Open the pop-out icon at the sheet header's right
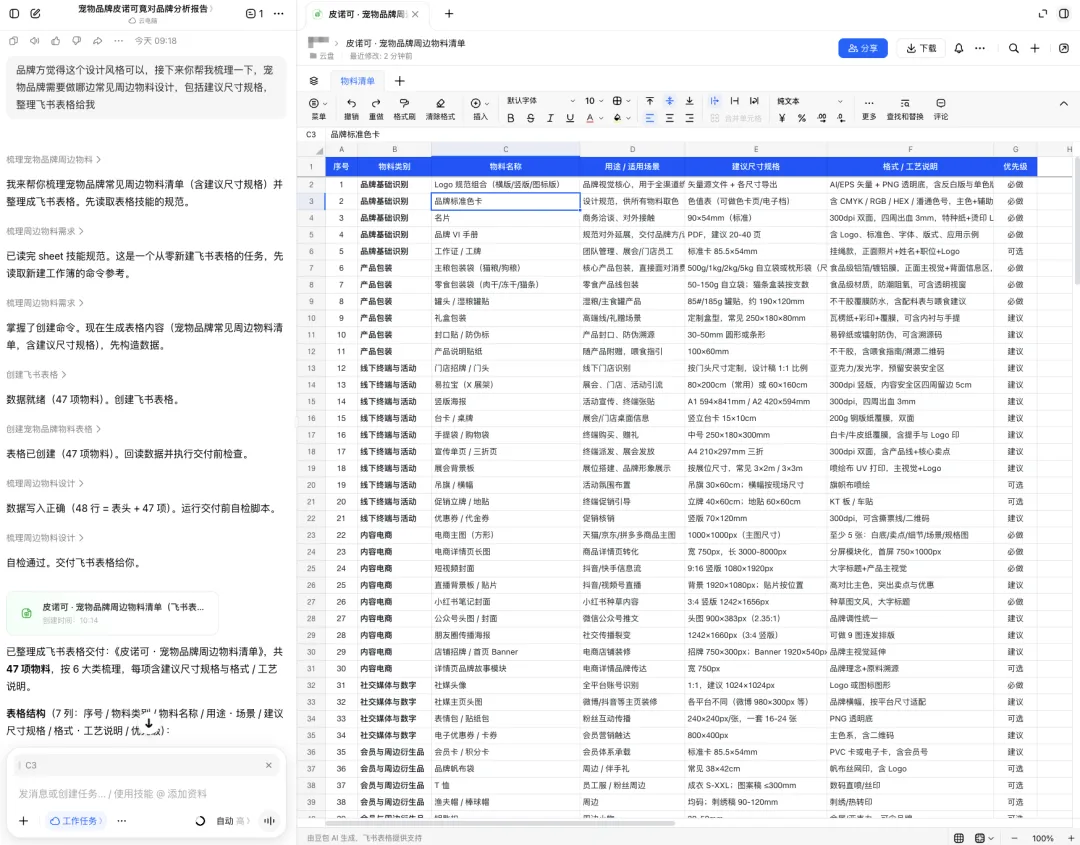 (1063, 48)
